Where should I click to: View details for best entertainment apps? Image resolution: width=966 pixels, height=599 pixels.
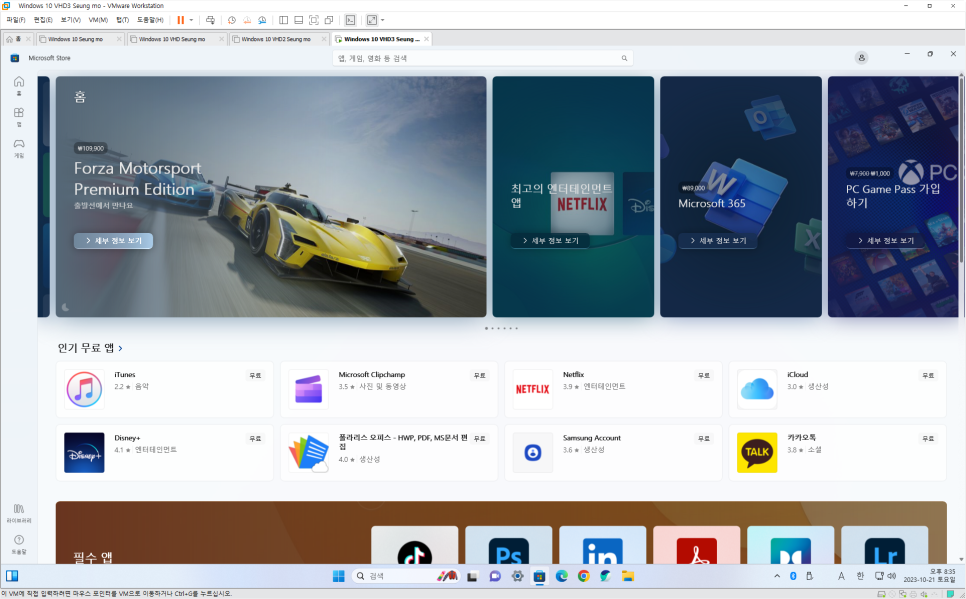click(x=550, y=241)
